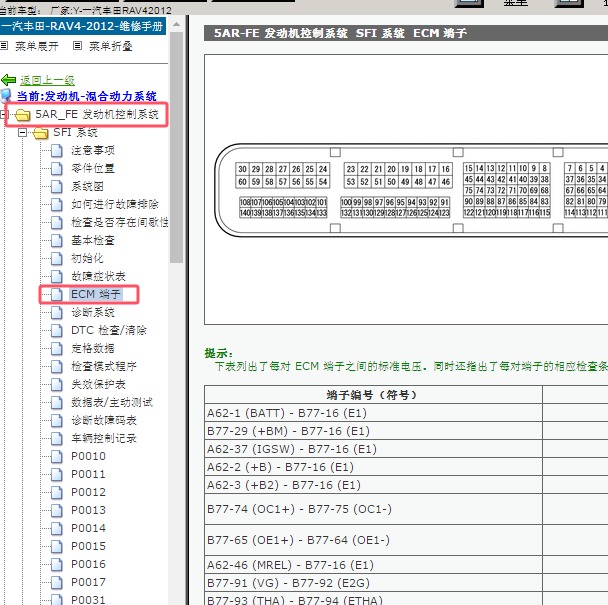Click the sidebar vertical scrollbar thumb
Screen dimensions: 608x605
(x=176, y=147)
